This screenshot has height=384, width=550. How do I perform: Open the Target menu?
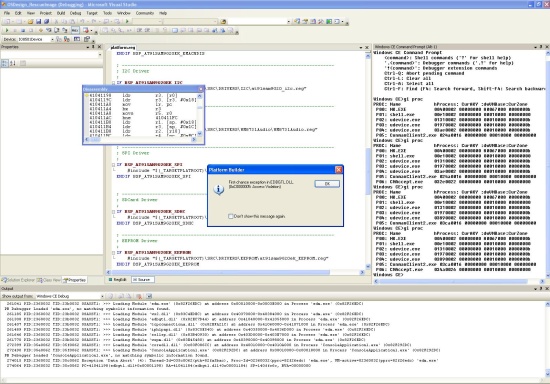pos(92,13)
